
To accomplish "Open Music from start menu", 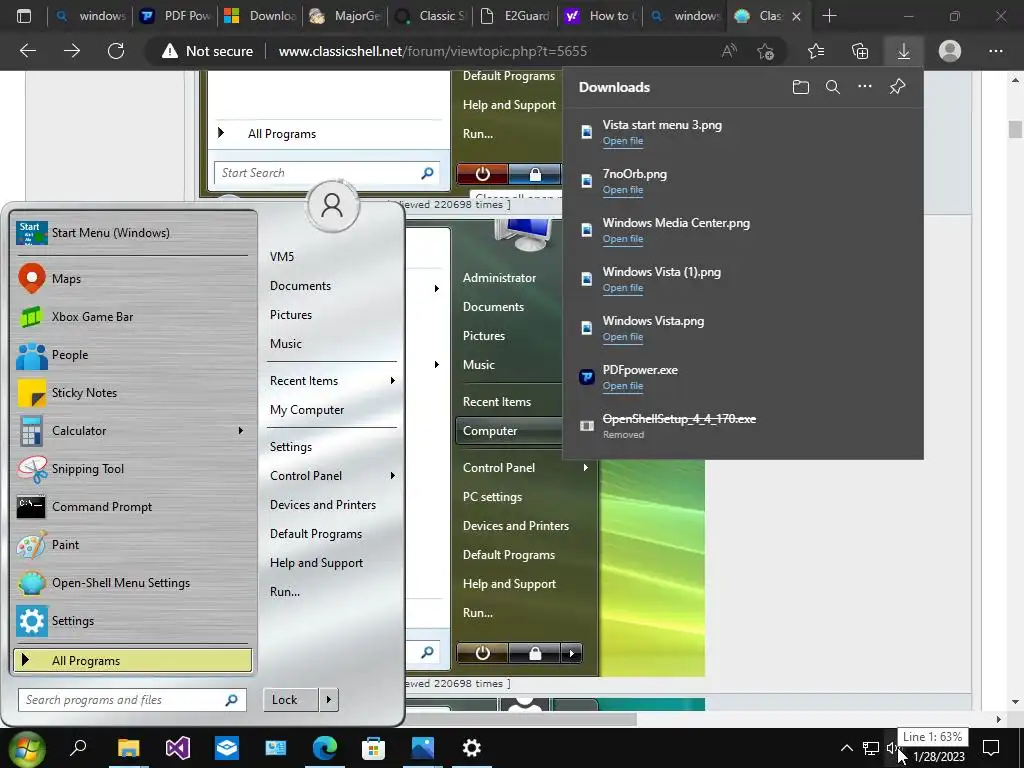I will (285, 344).
